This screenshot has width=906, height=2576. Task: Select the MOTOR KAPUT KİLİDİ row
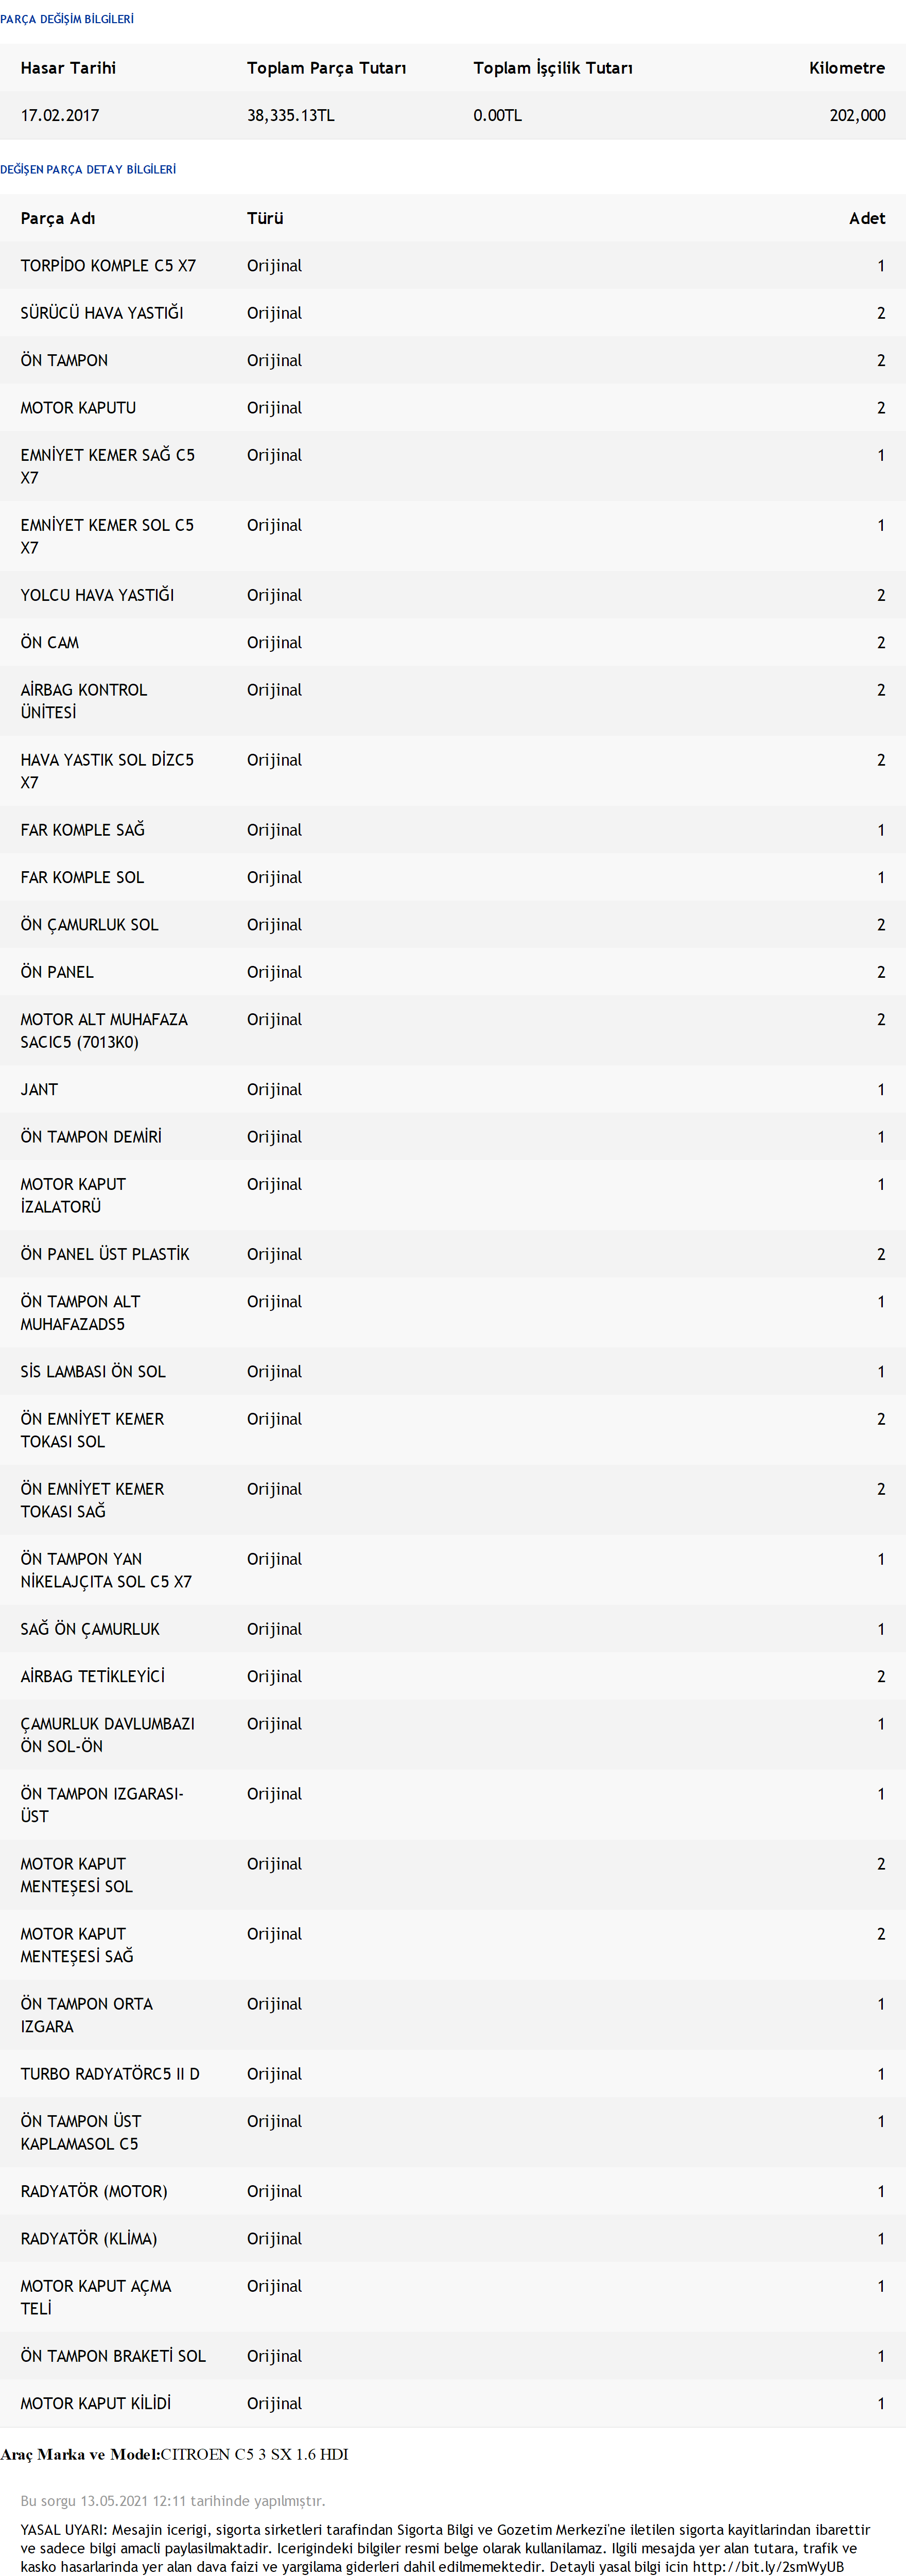pyautogui.click(x=453, y=2403)
